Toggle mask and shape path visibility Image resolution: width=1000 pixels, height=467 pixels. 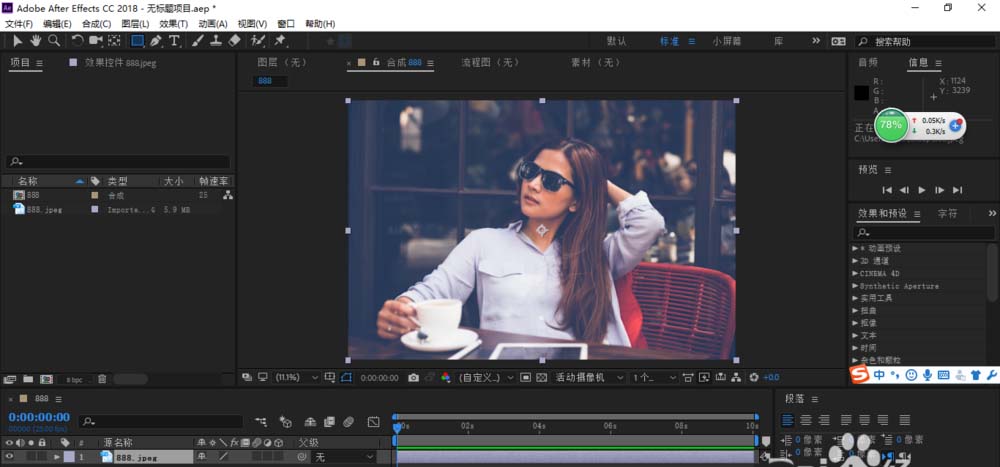346,378
